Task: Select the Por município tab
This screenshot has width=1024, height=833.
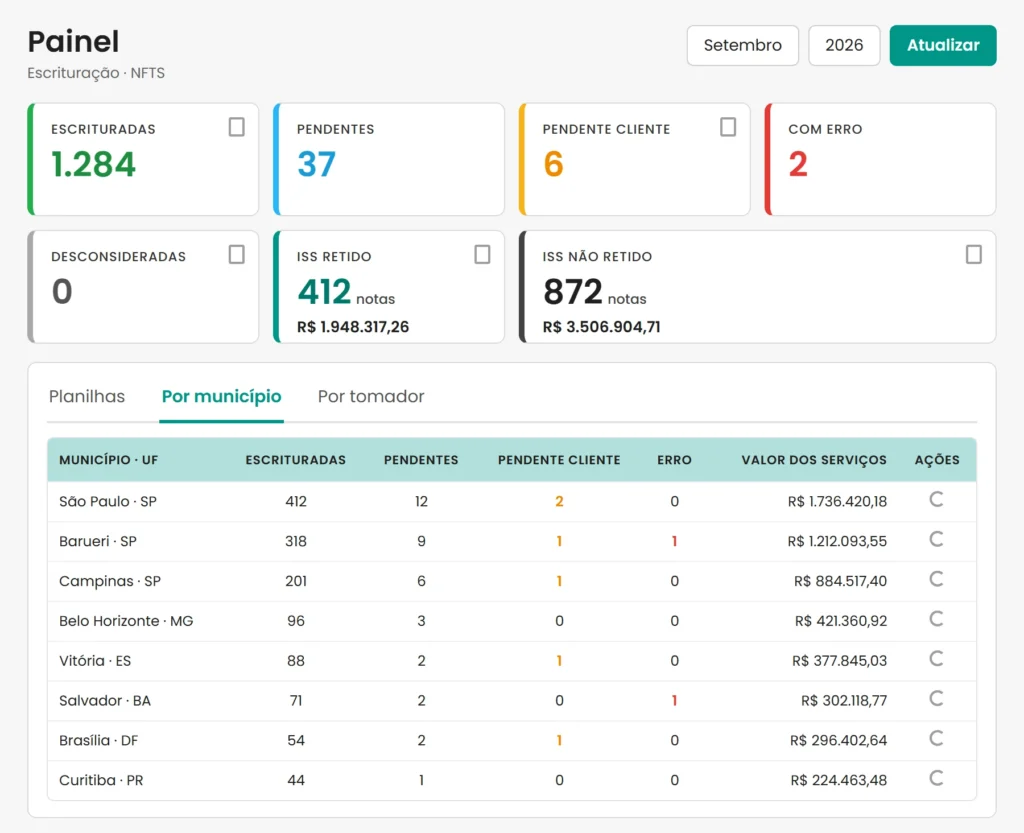Action: click(221, 396)
